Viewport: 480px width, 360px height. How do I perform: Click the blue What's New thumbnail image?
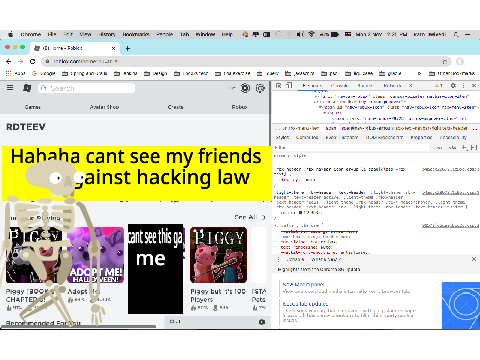(x=461, y=306)
